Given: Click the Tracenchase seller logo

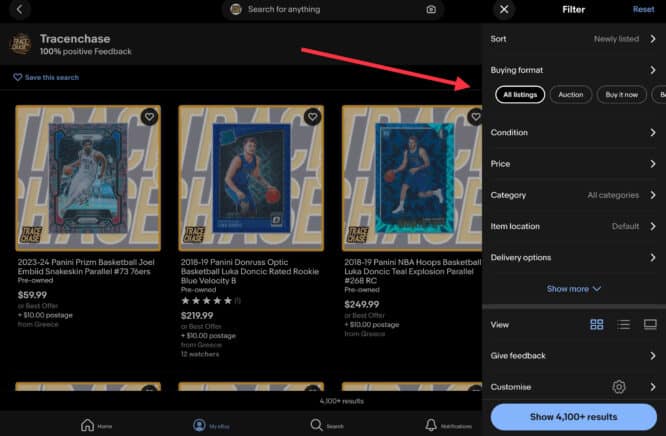Looking at the screenshot, I should 20,44.
